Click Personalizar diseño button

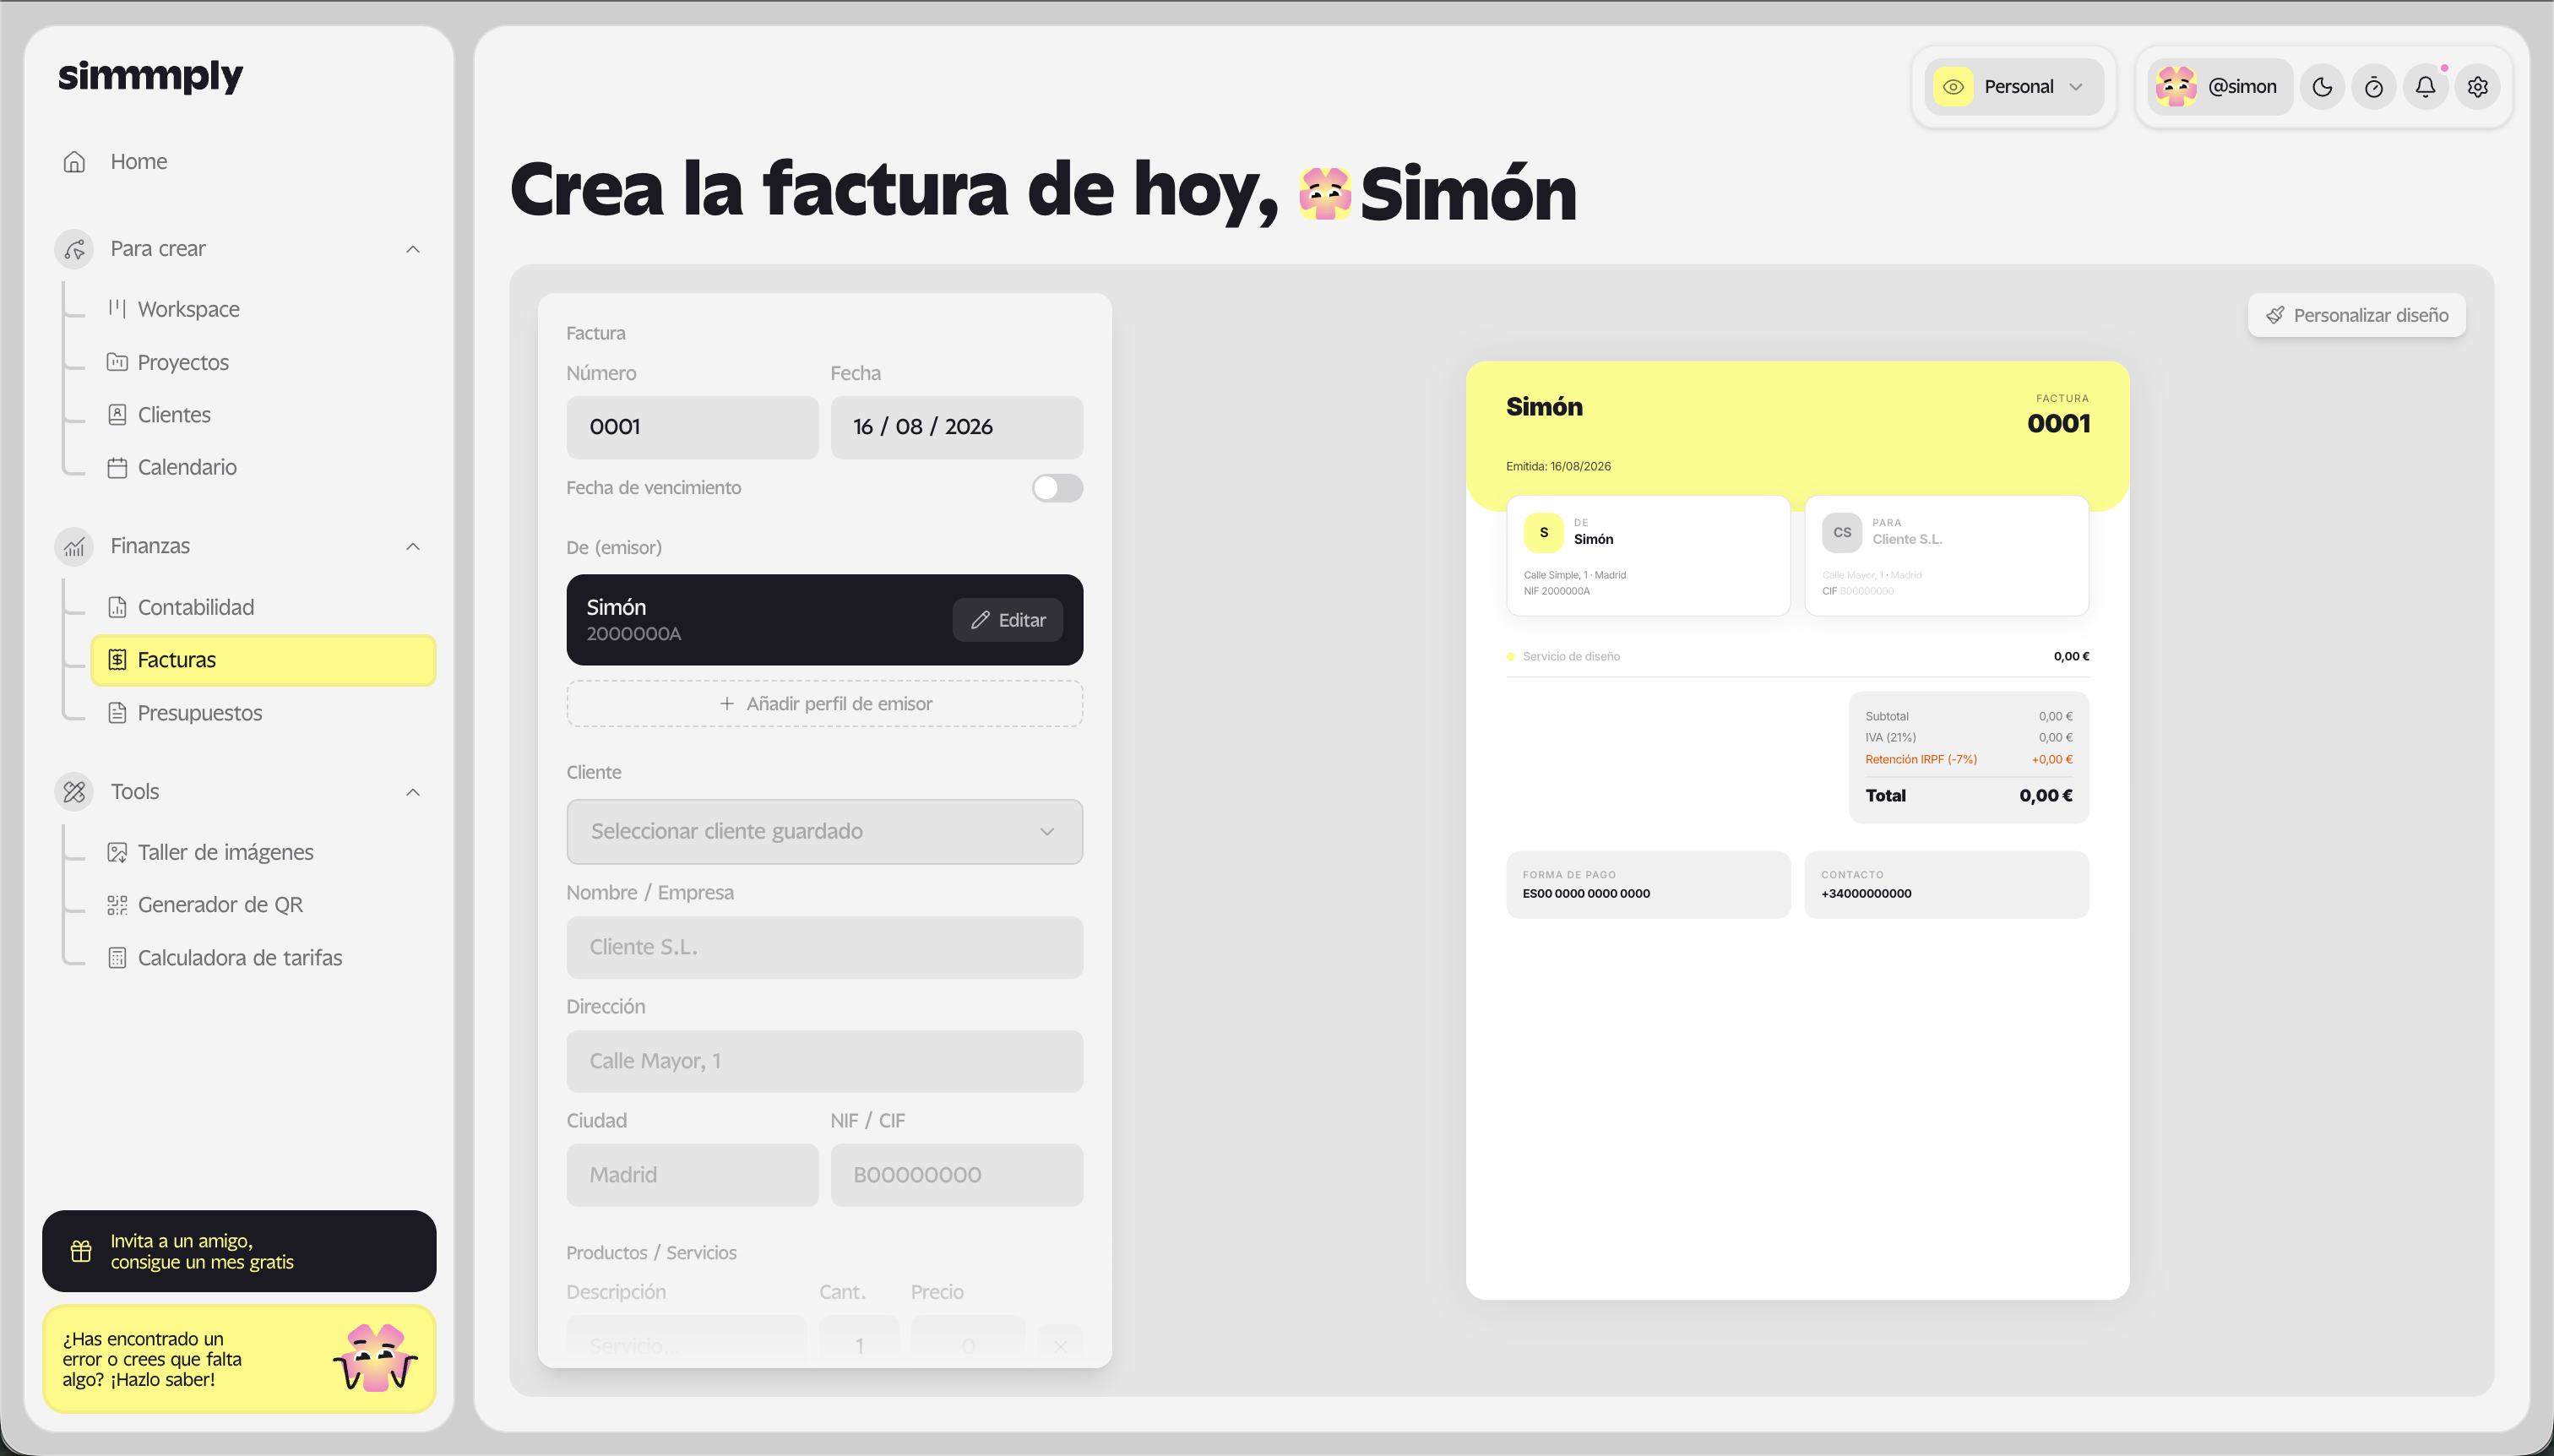[2356, 316]
